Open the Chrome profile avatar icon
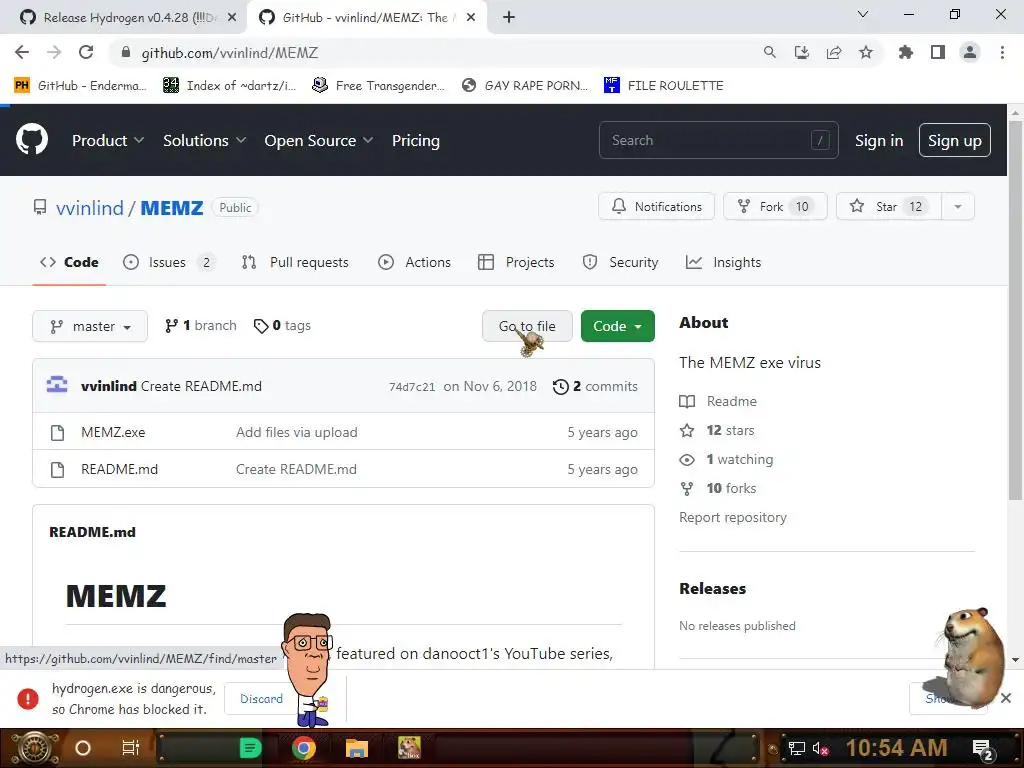This screenshot has width=1024, height=768. coord(970,52)
